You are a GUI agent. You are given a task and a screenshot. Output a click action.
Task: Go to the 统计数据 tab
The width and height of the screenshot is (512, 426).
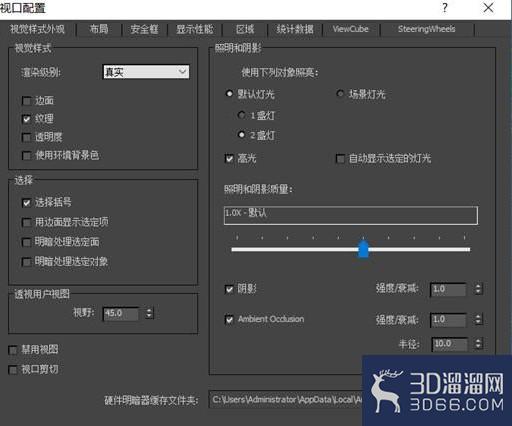point(295,29)
